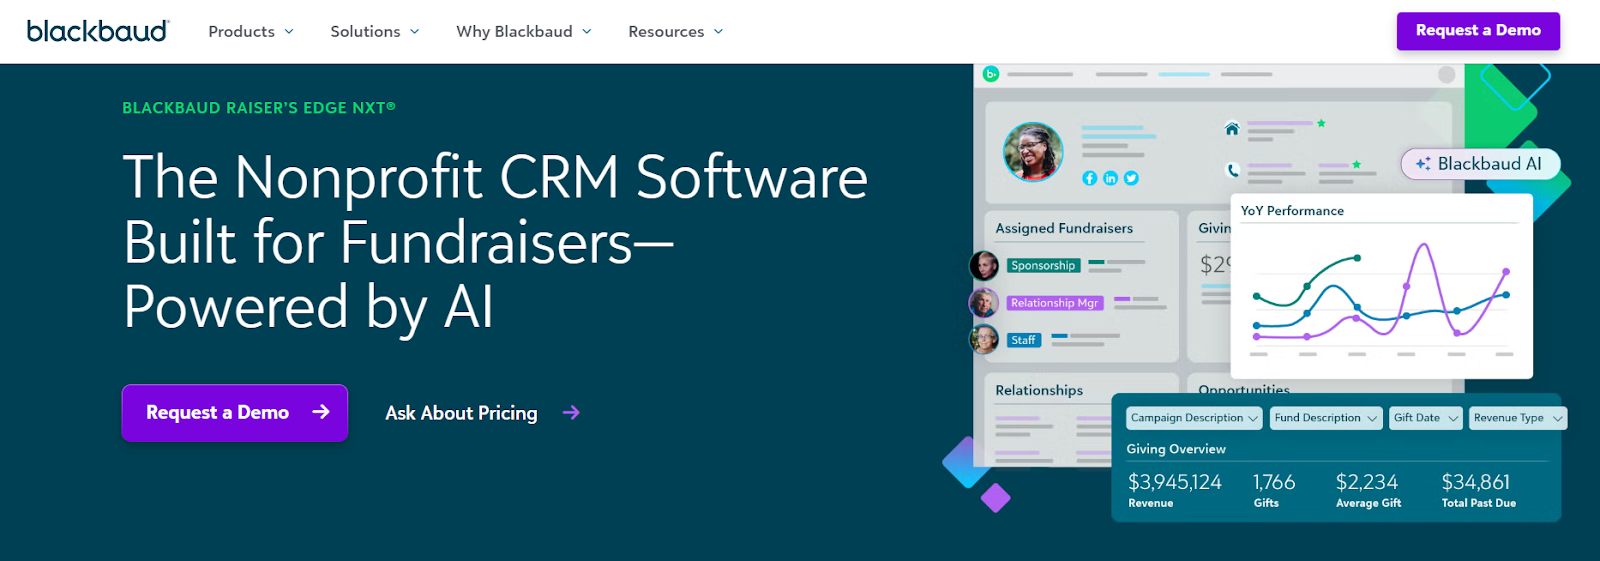1600x561 pixels.
Task: Open the Resources menu
Action: 675,32
